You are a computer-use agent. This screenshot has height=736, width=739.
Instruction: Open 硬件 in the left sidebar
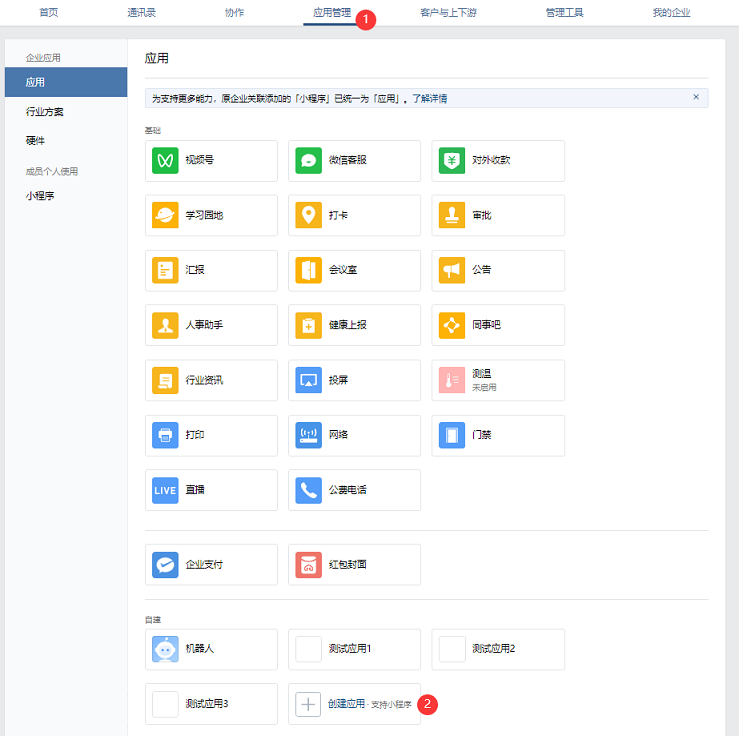click(x=35, y=140)
